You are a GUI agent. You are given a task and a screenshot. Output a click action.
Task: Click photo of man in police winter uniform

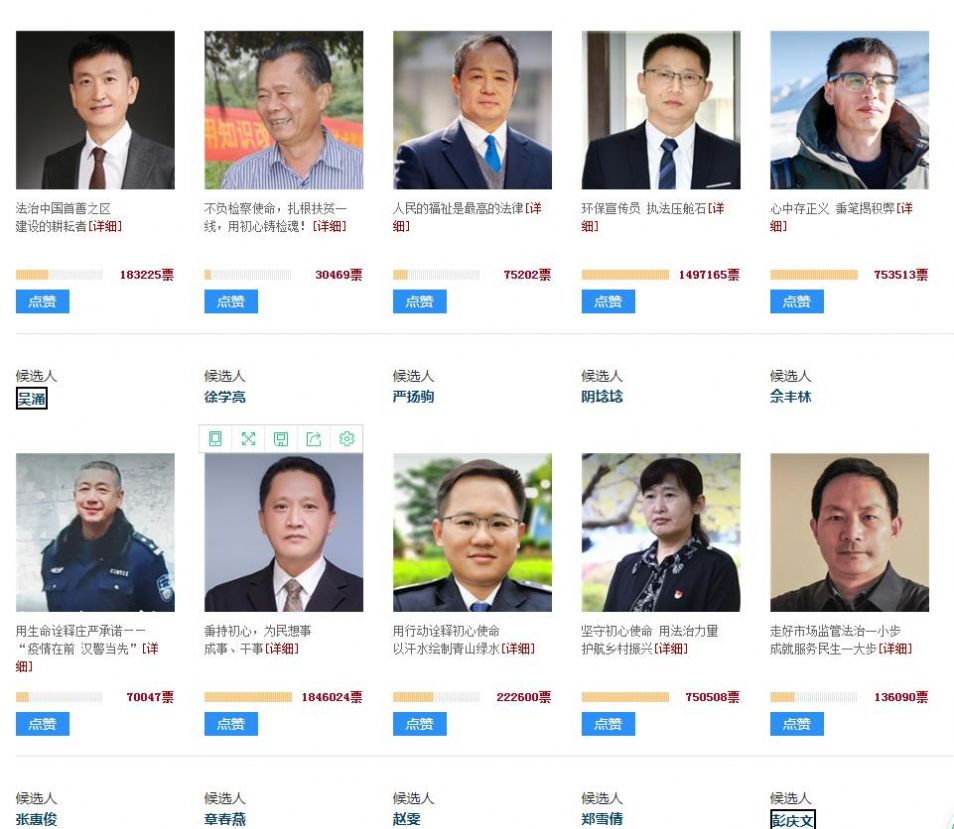point(95,532)
